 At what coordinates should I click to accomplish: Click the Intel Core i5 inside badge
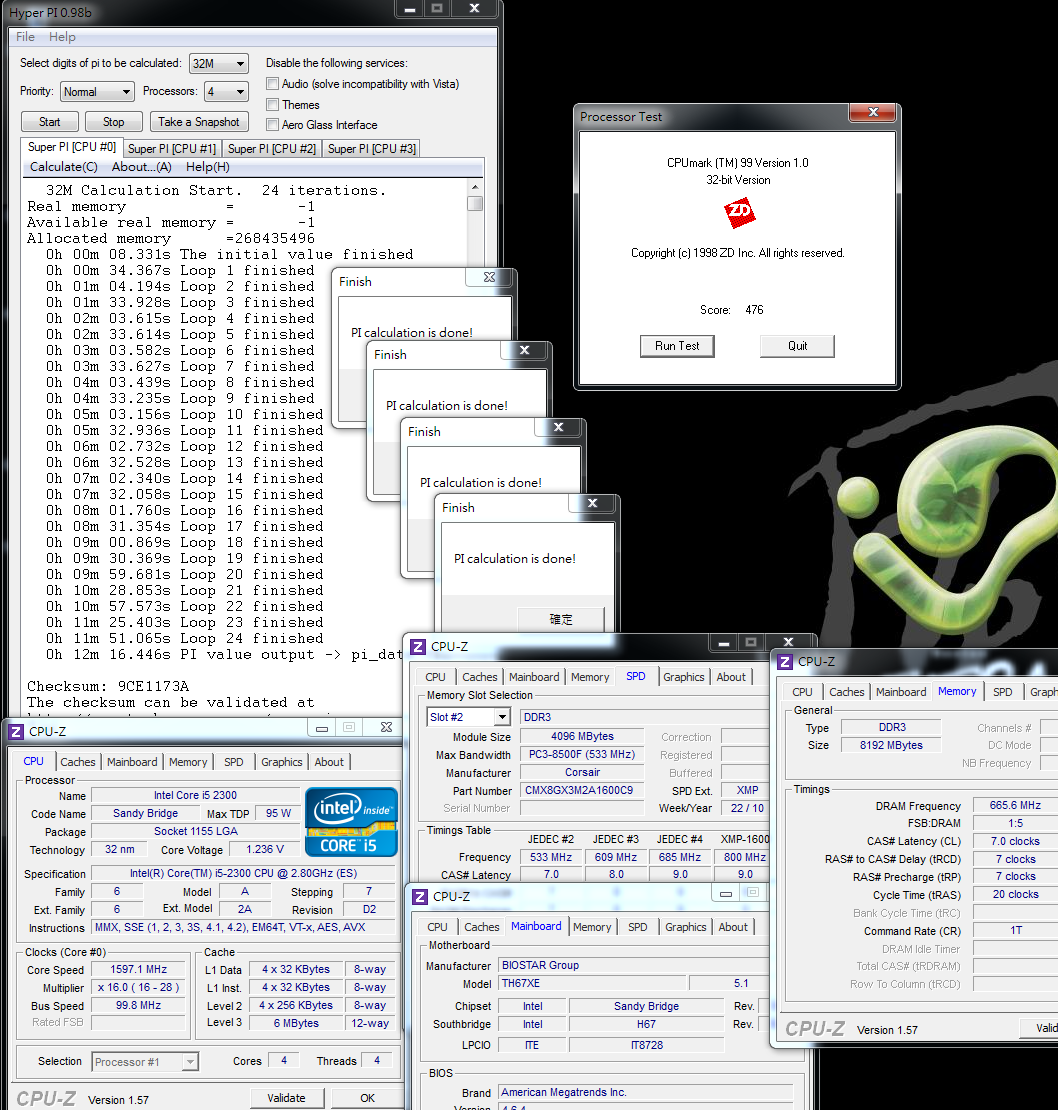pos(351,822)
